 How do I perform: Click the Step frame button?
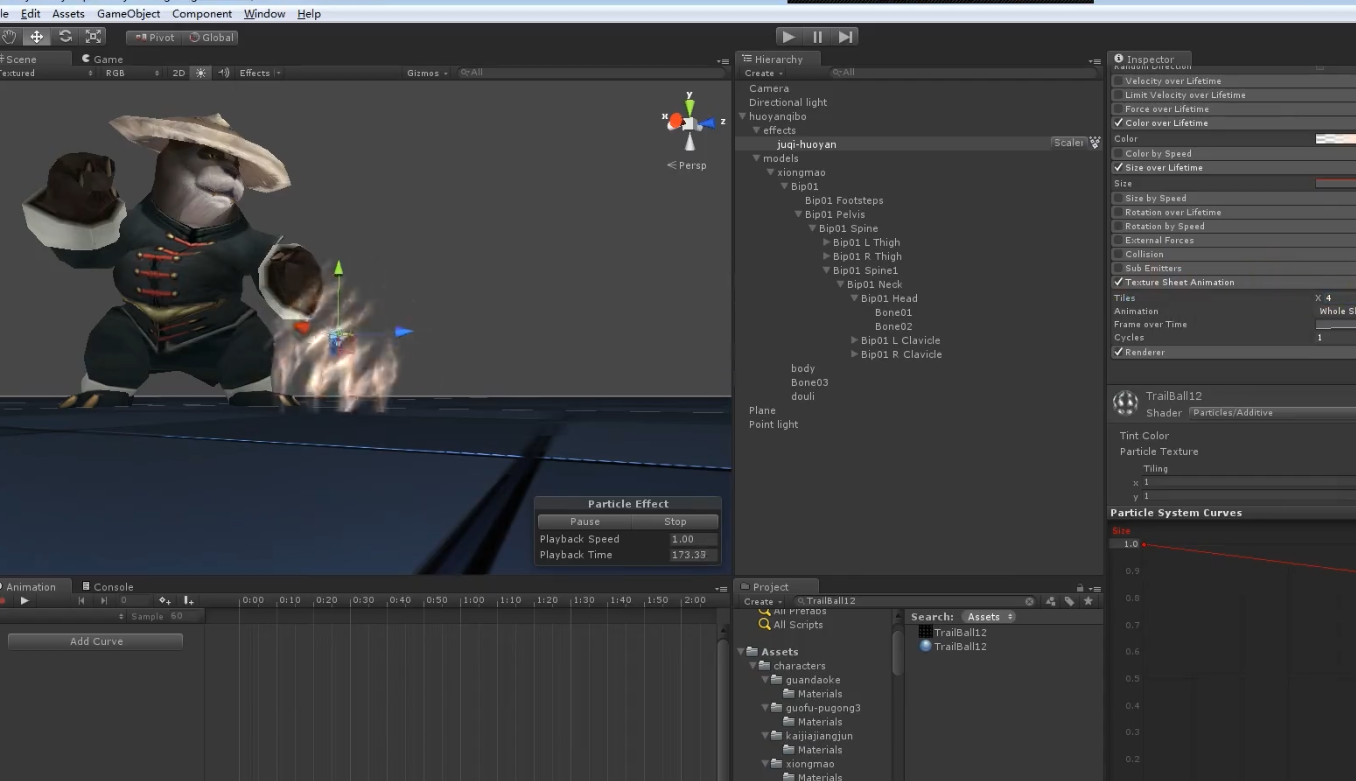click(846, 37)
